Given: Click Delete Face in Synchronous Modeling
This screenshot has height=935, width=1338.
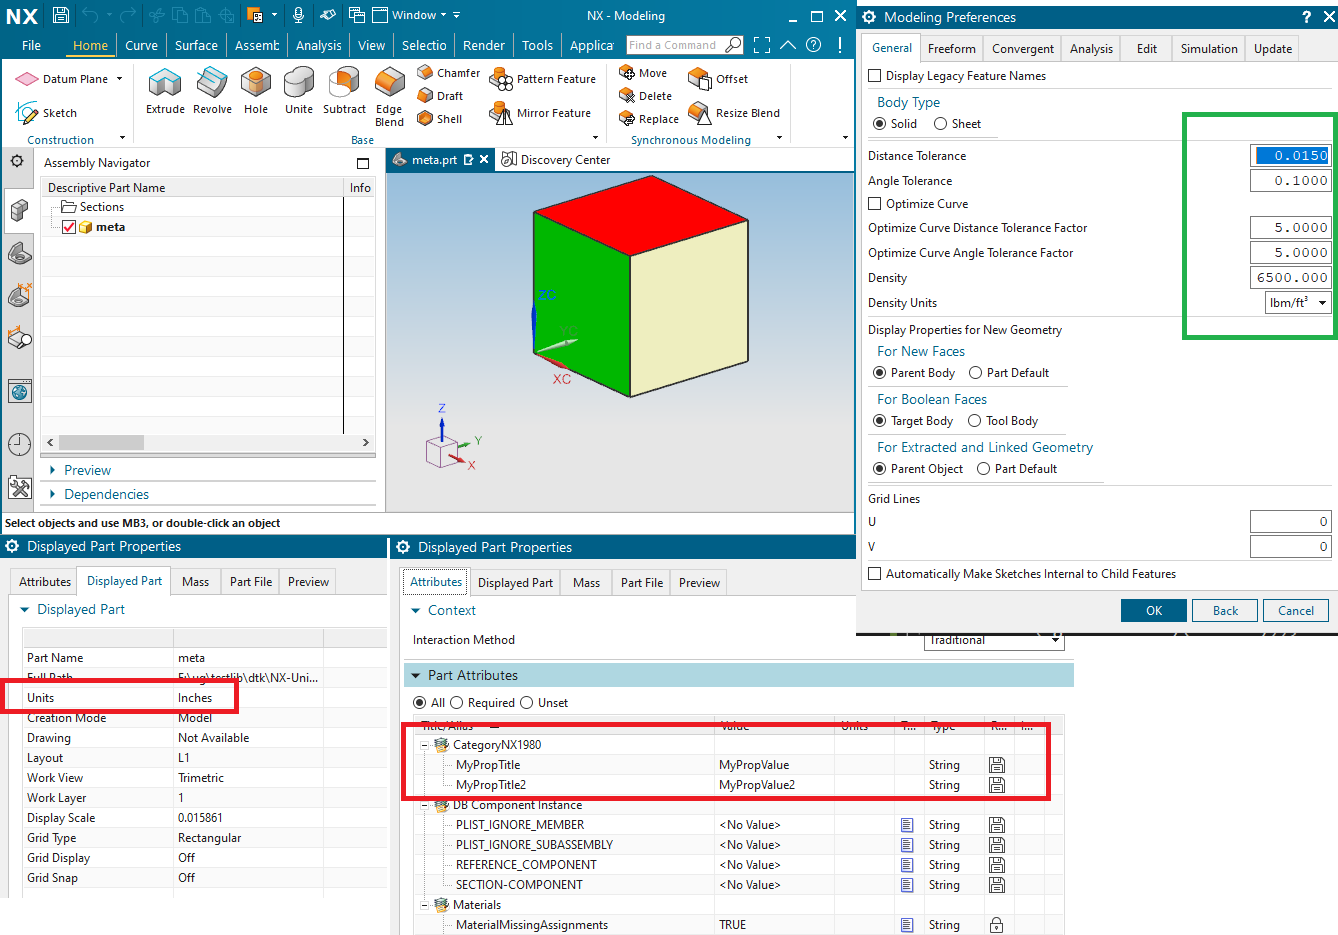Looking at the screenshot, I should coord(645,96).
